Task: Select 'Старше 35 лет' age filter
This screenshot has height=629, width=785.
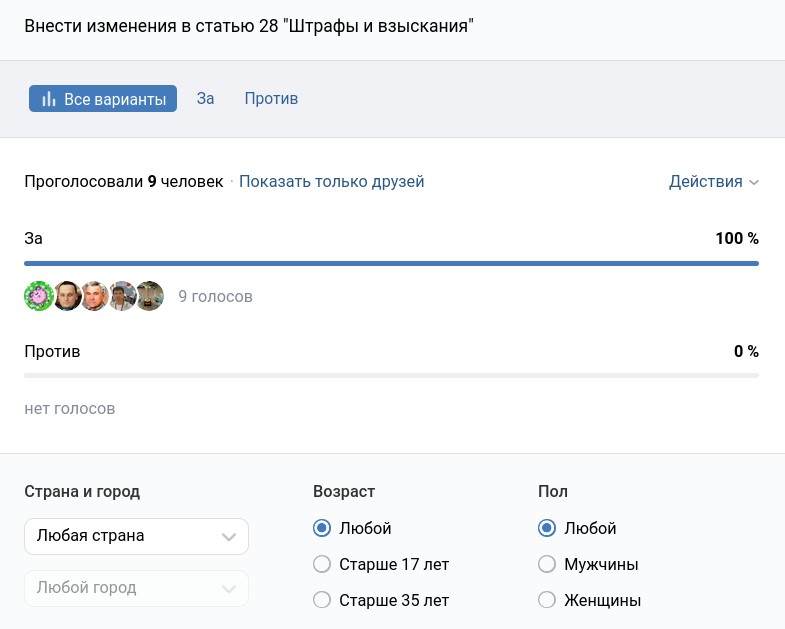Action: 322,600
